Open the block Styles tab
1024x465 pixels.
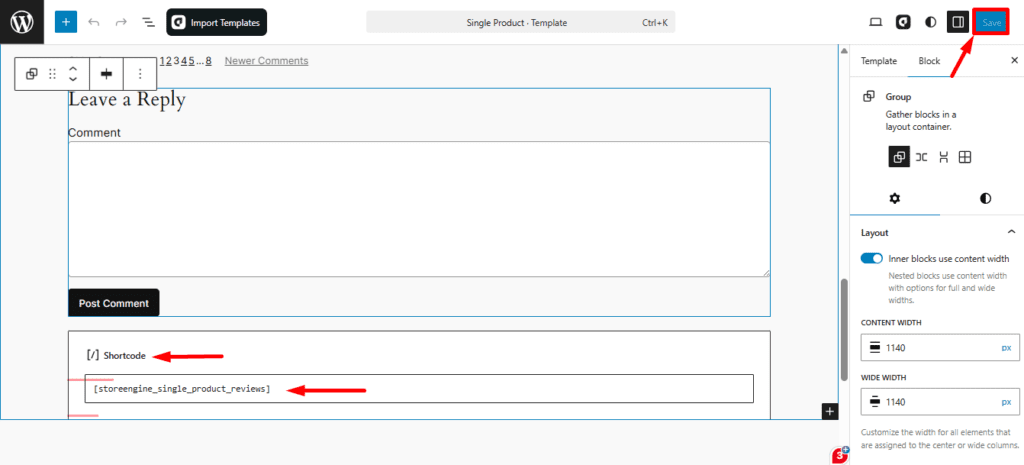pyautogui.click(x=985, y=199)
